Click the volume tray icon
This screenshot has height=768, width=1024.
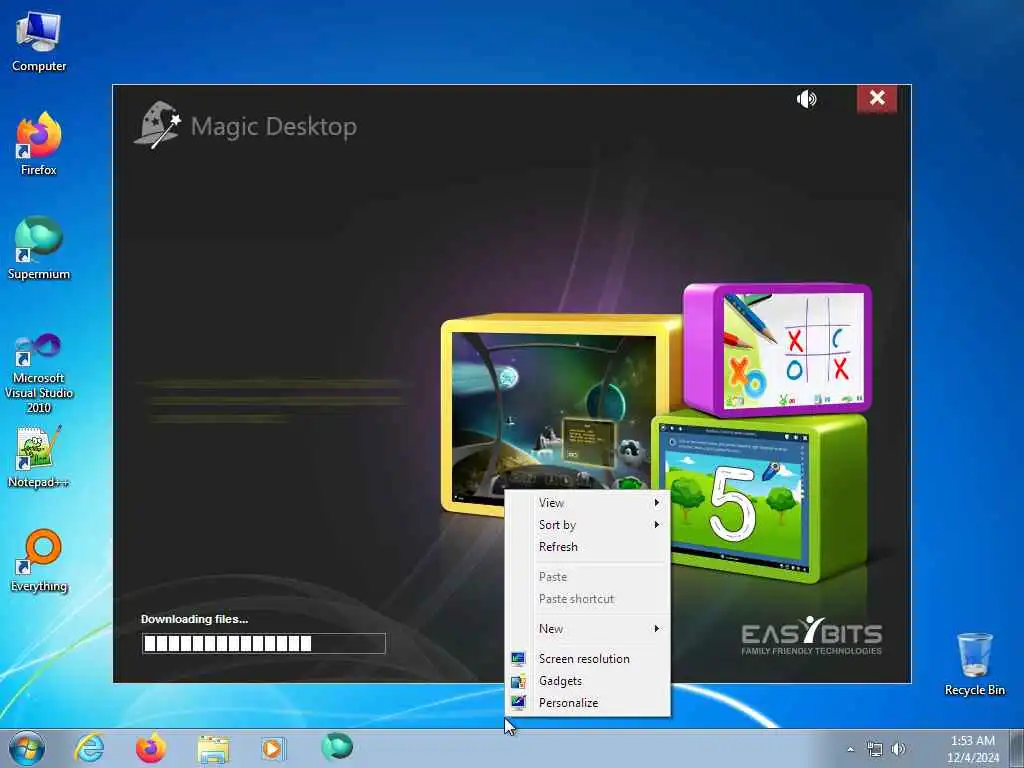(x=899, y=749)
